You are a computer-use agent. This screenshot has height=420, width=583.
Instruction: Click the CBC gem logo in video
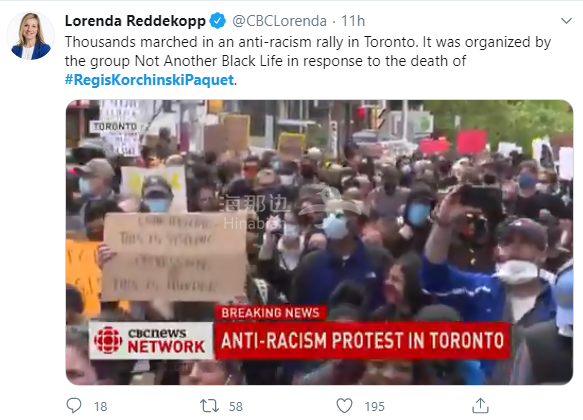pyautogui.click(x=108, y=340)
